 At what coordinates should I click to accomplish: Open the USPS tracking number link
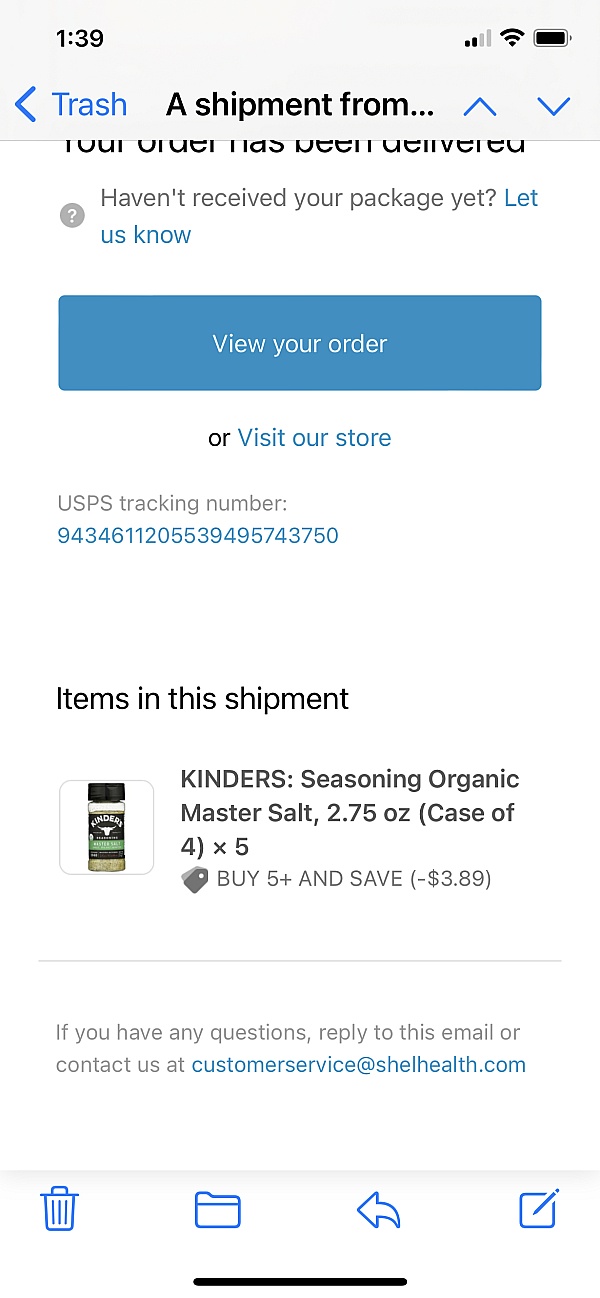[x=198, y=535]
